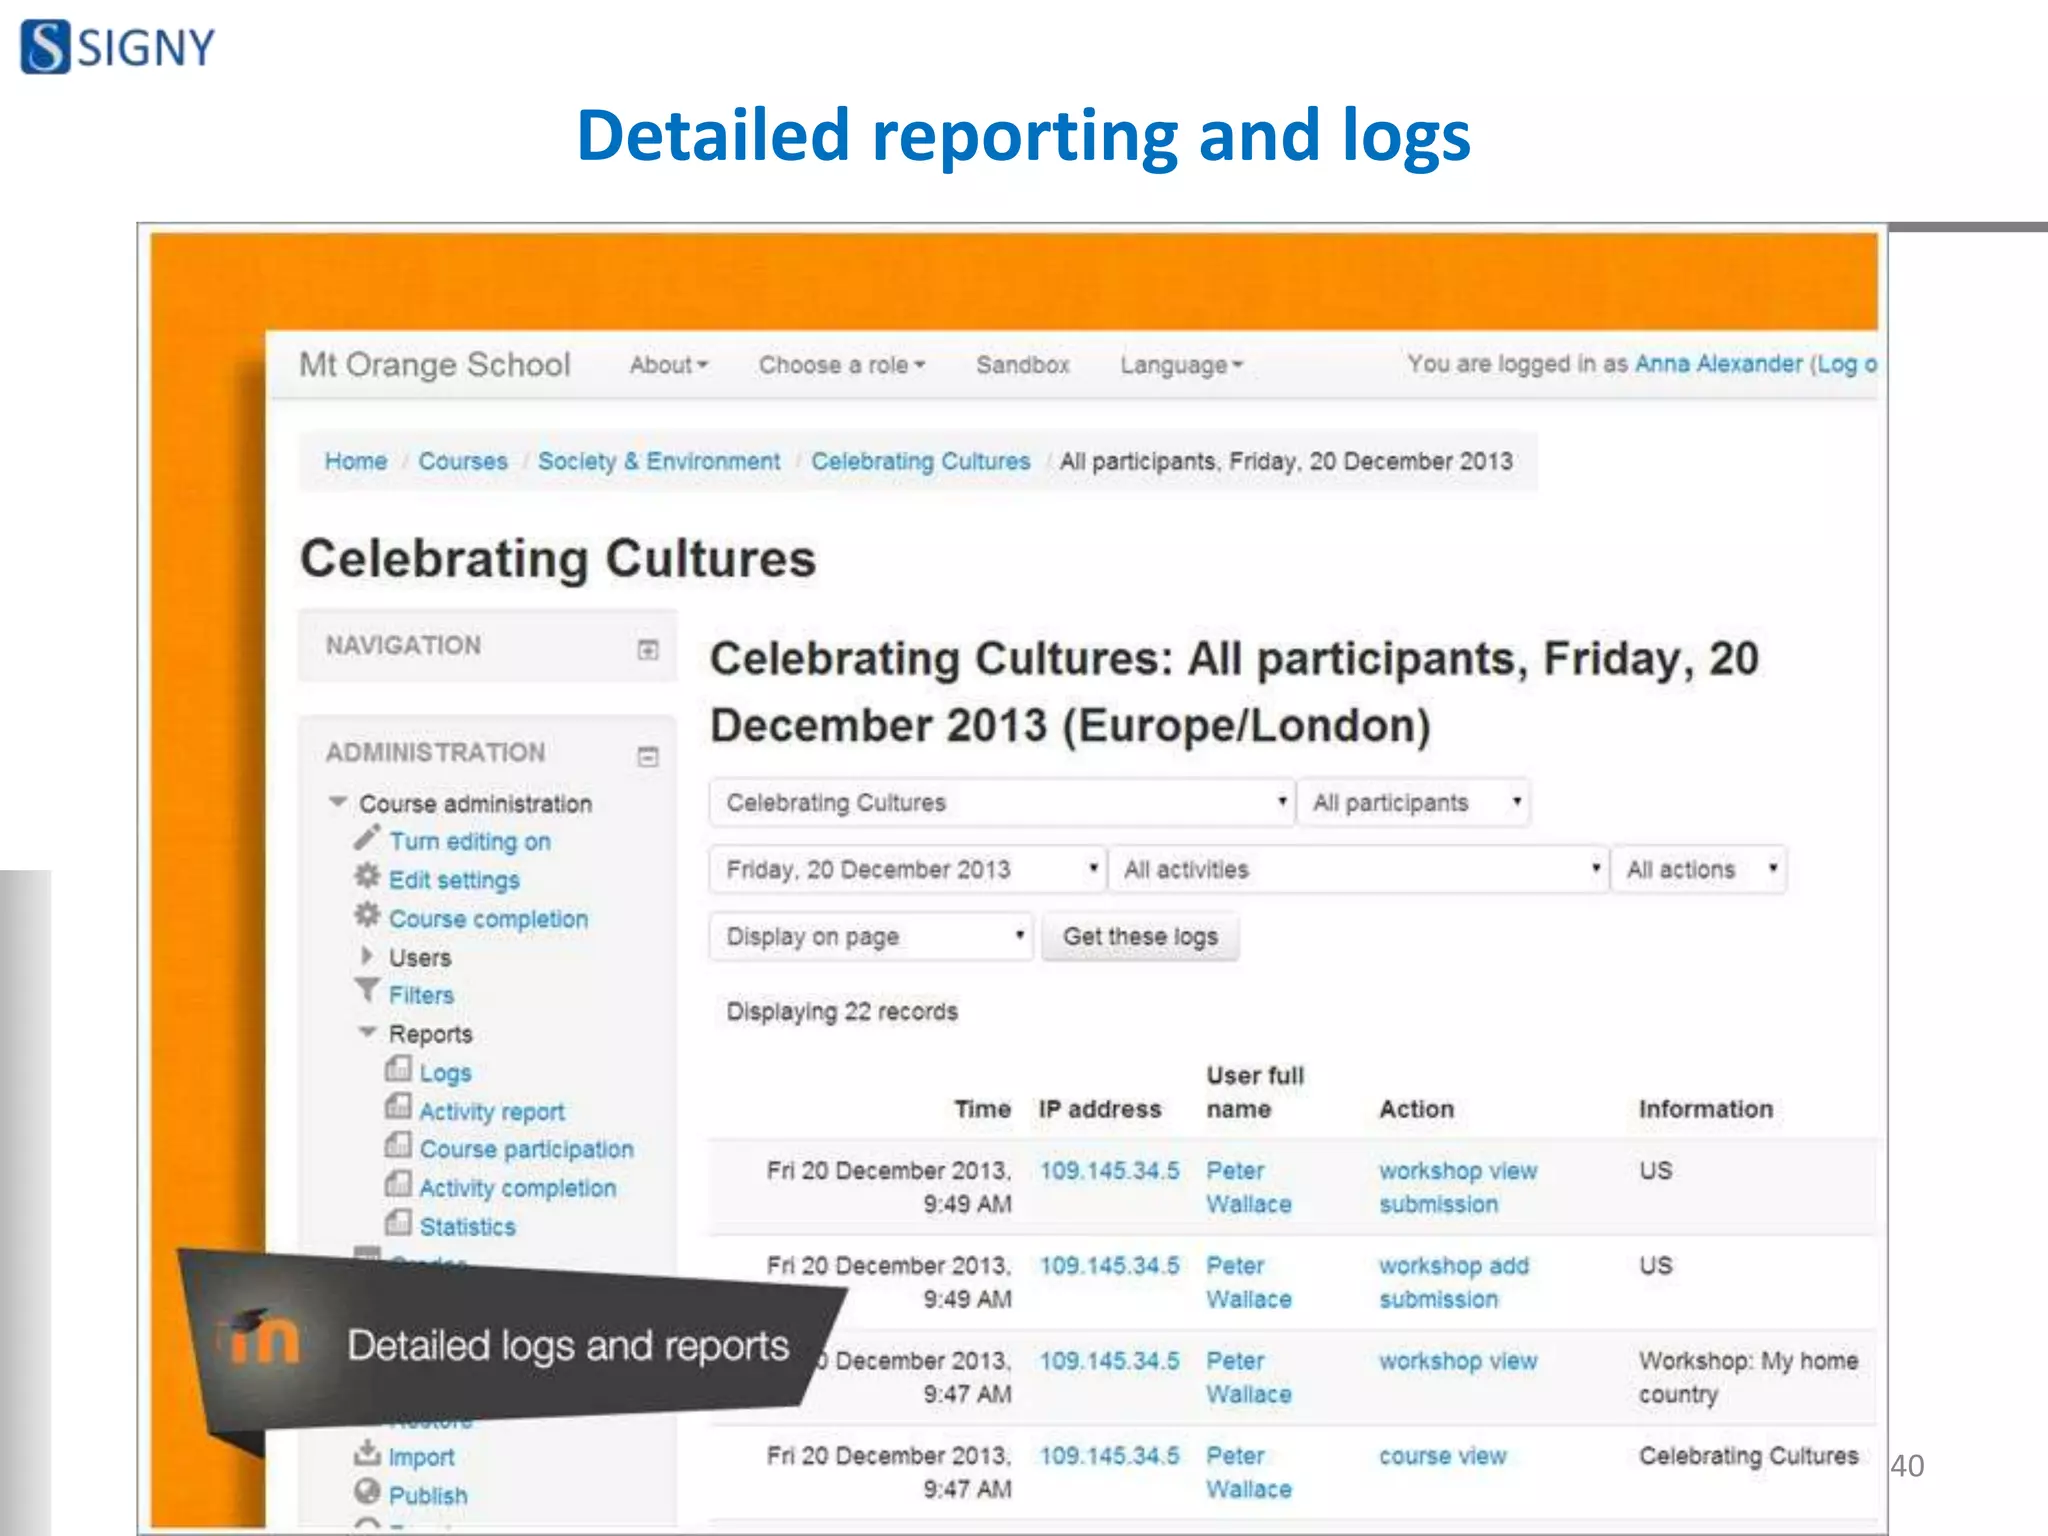Collapse the Administration block icon

tap(648, 757)
